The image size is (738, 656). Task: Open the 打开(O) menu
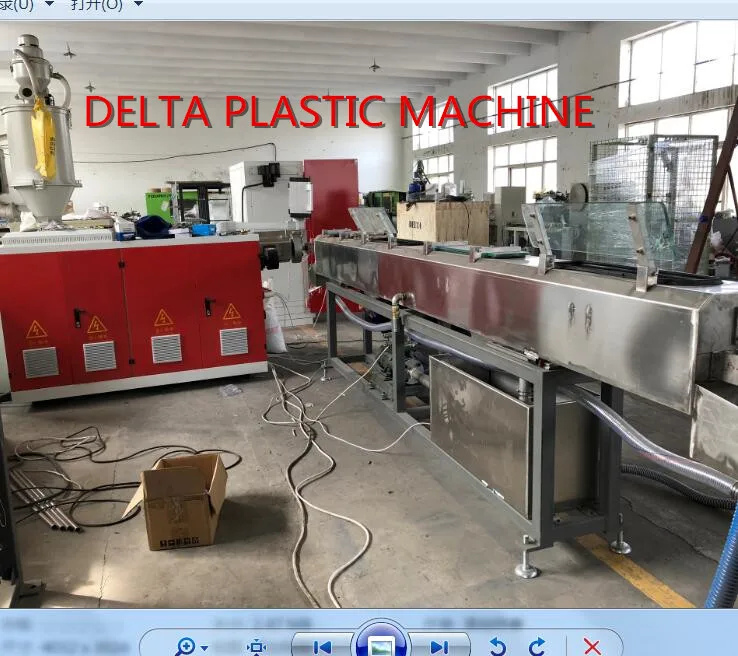97,5
